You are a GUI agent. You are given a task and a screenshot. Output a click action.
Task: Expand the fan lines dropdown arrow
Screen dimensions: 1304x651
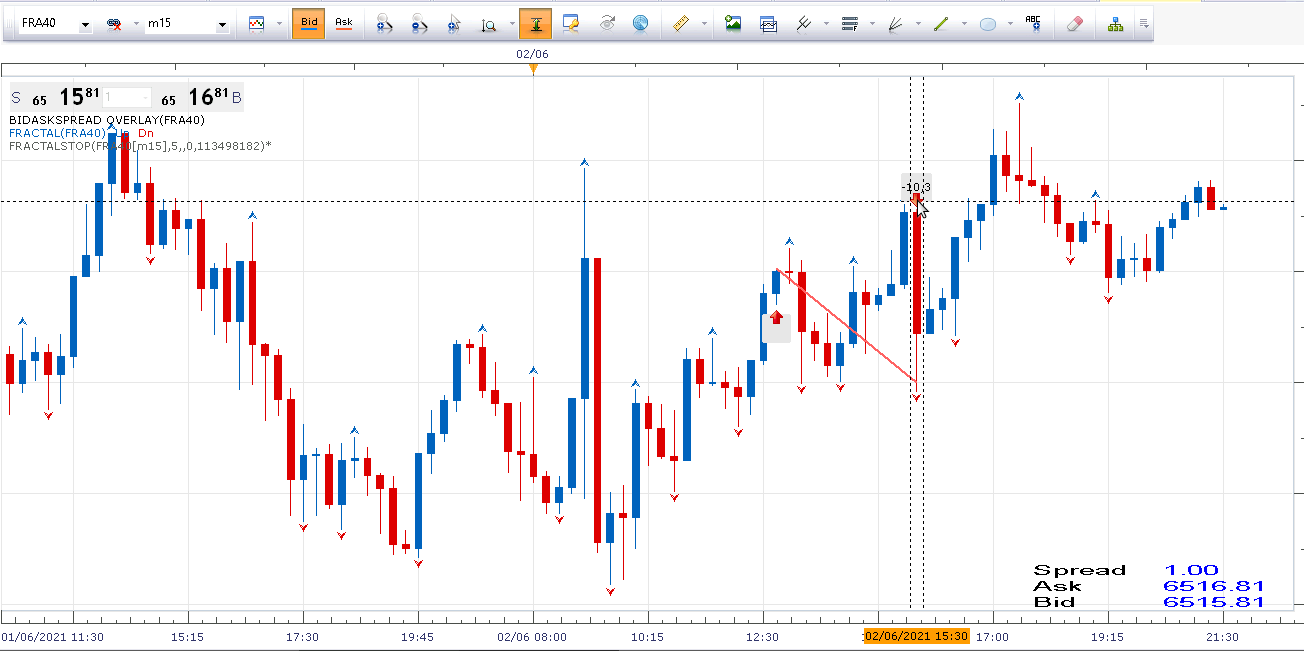pos(918,24)
